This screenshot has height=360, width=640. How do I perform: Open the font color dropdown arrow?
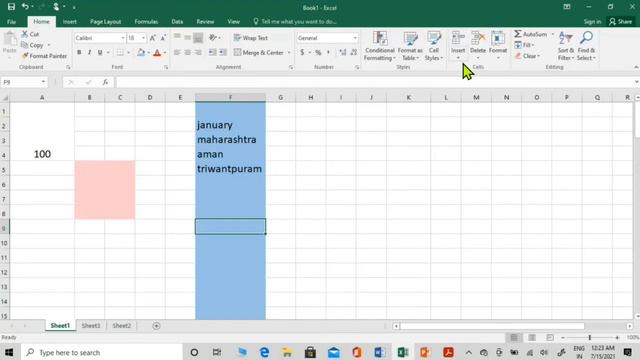point(165,53)
